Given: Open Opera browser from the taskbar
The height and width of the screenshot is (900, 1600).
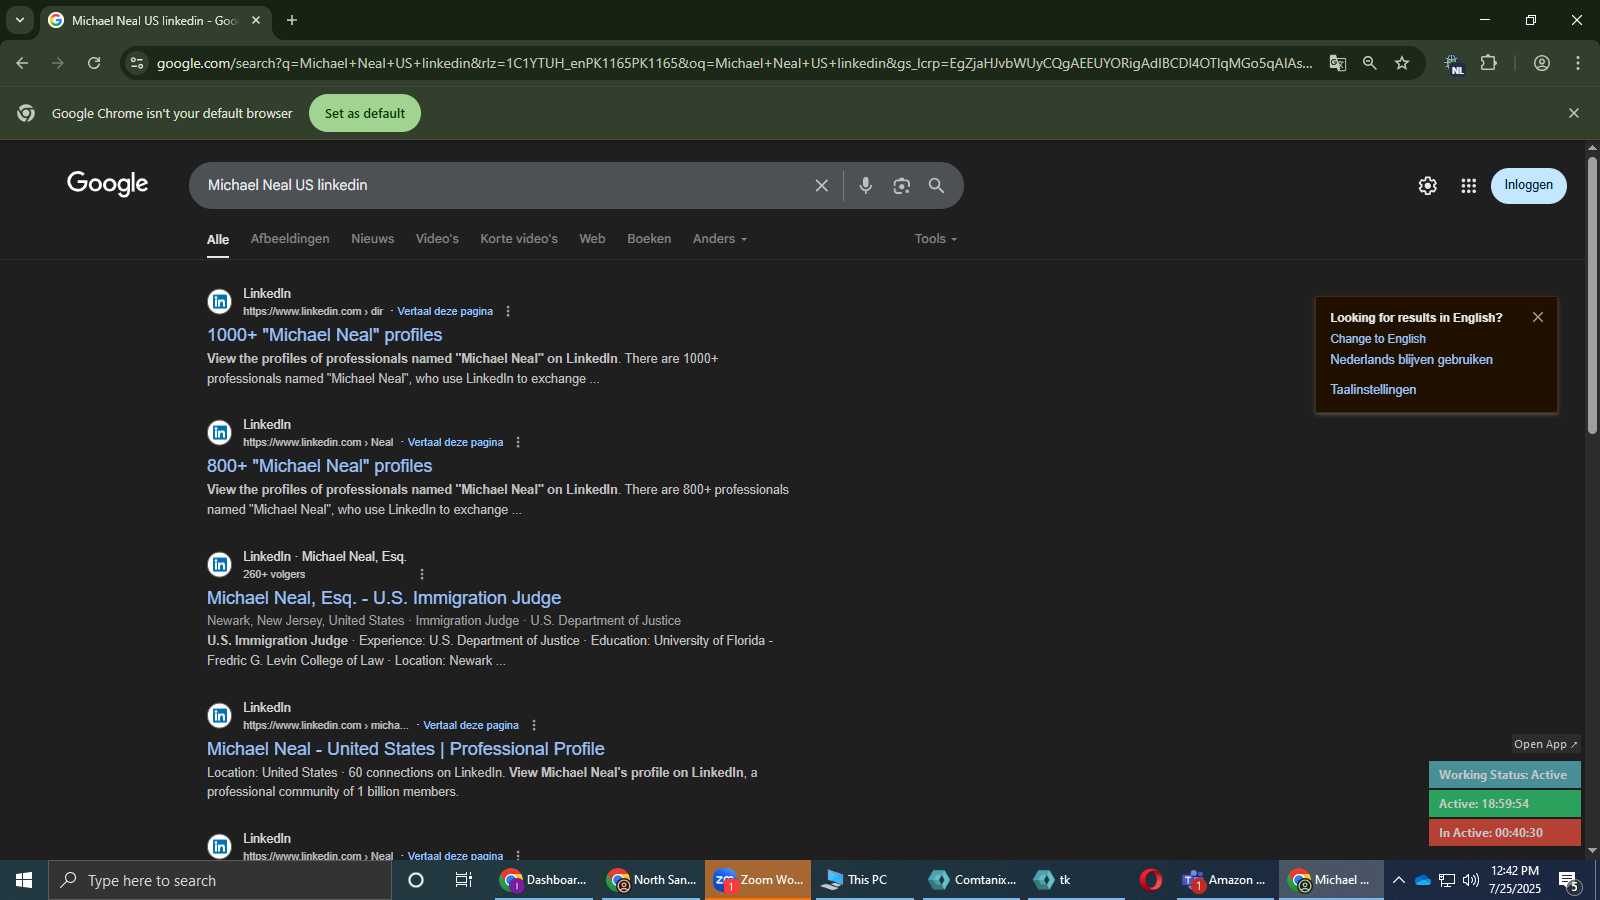Looking at the screenshot, I should [x=1151, y=880].
